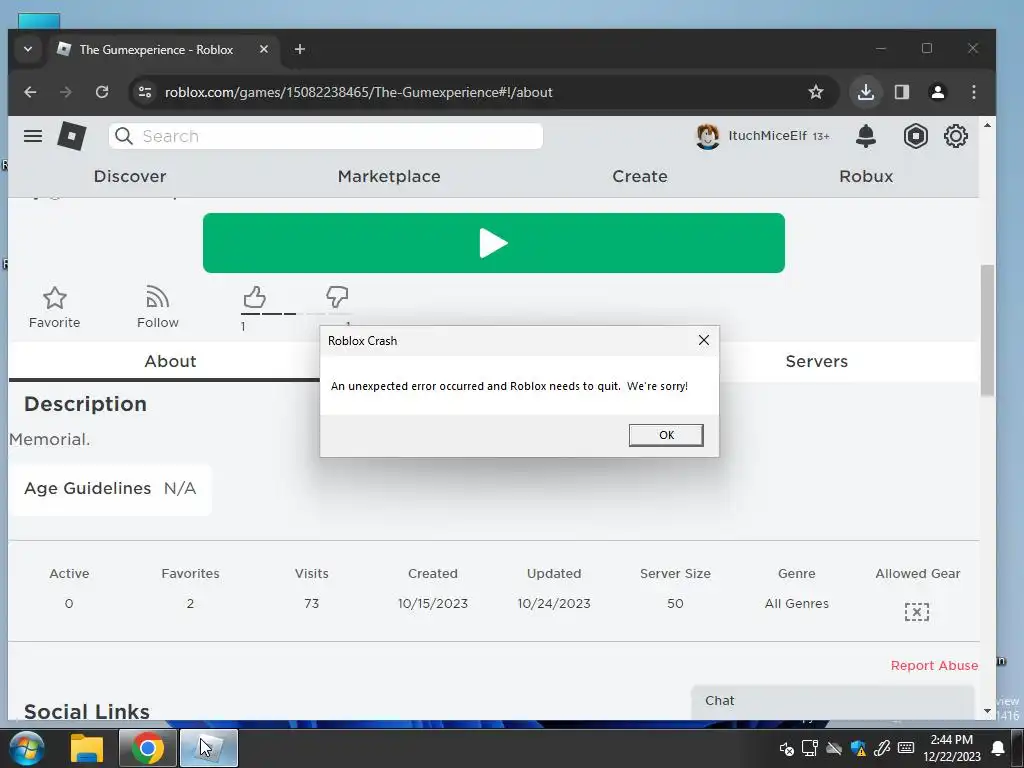Open a new Chrome tab
Screen dimensions: 1024x768
[300, 49]
